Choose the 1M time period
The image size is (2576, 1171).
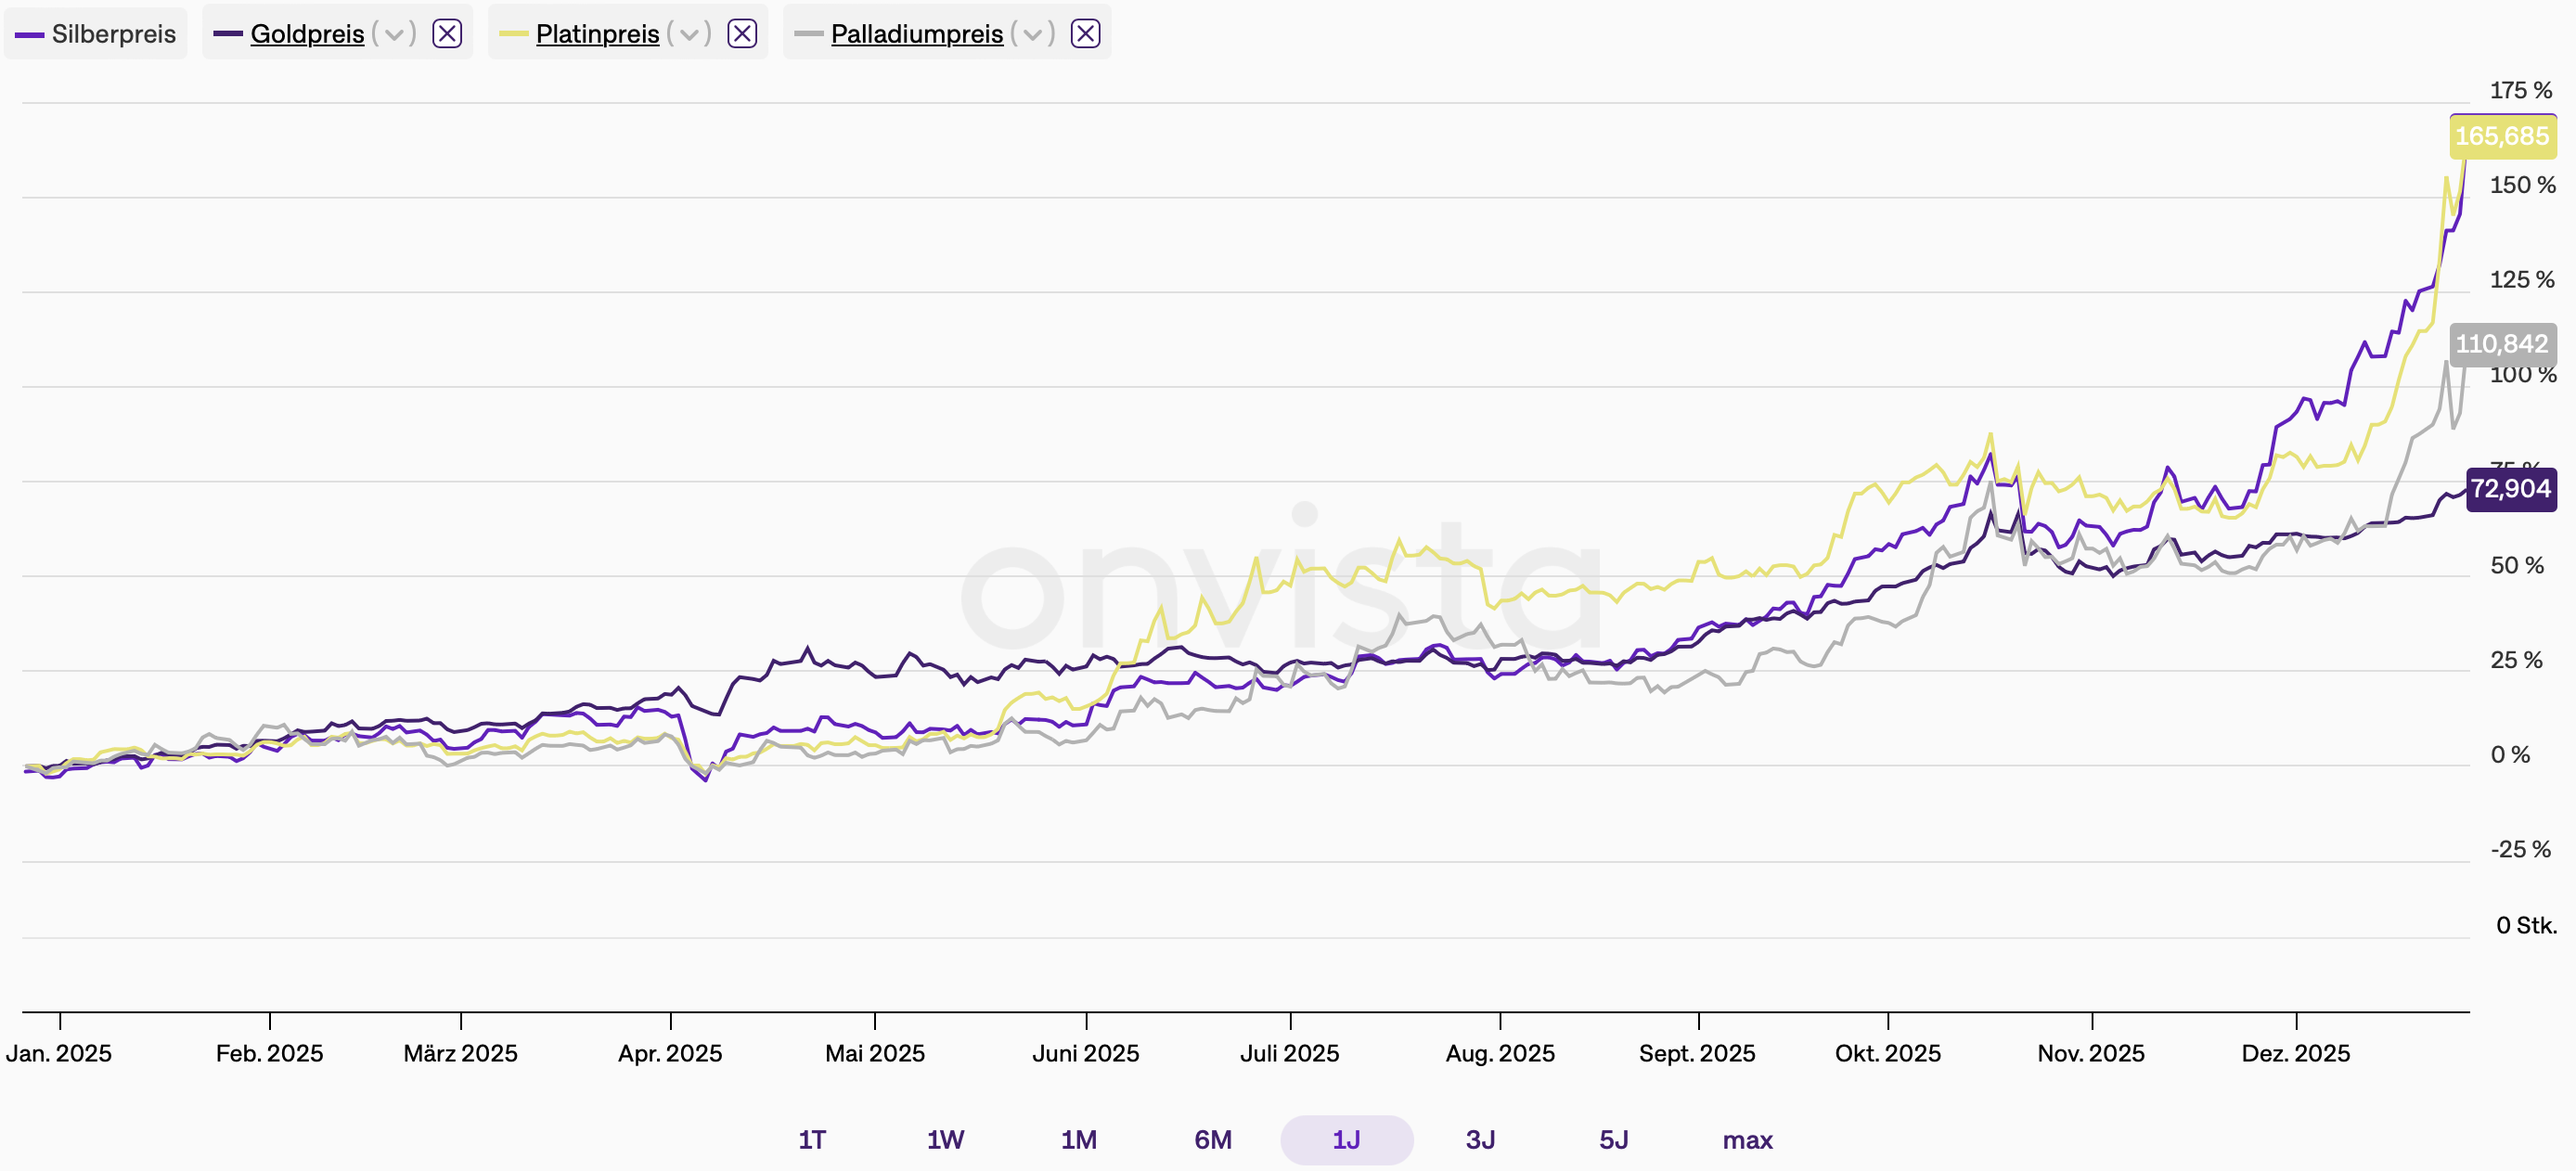pyautogui.click(x=1079, y=1140)
